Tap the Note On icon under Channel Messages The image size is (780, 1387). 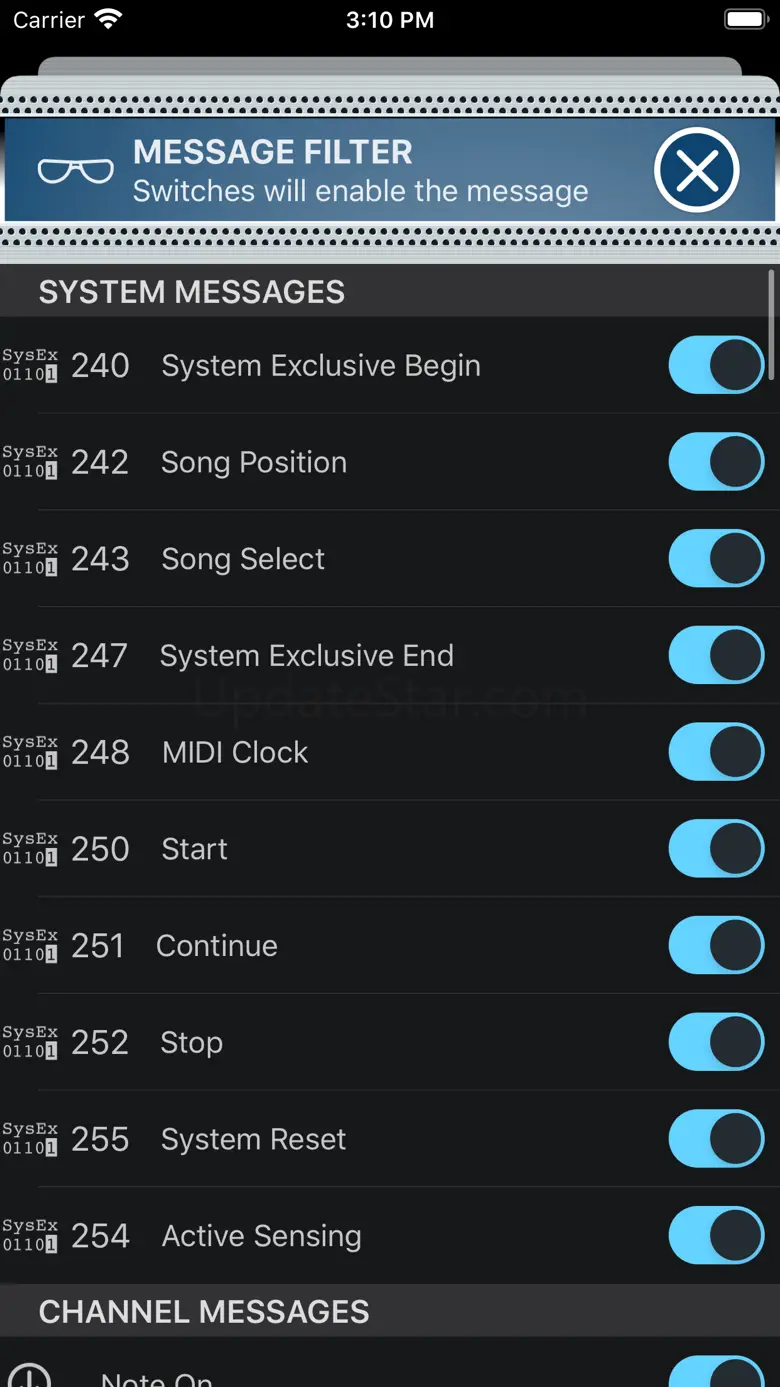pyautogui.click(x=30, y=1376)
